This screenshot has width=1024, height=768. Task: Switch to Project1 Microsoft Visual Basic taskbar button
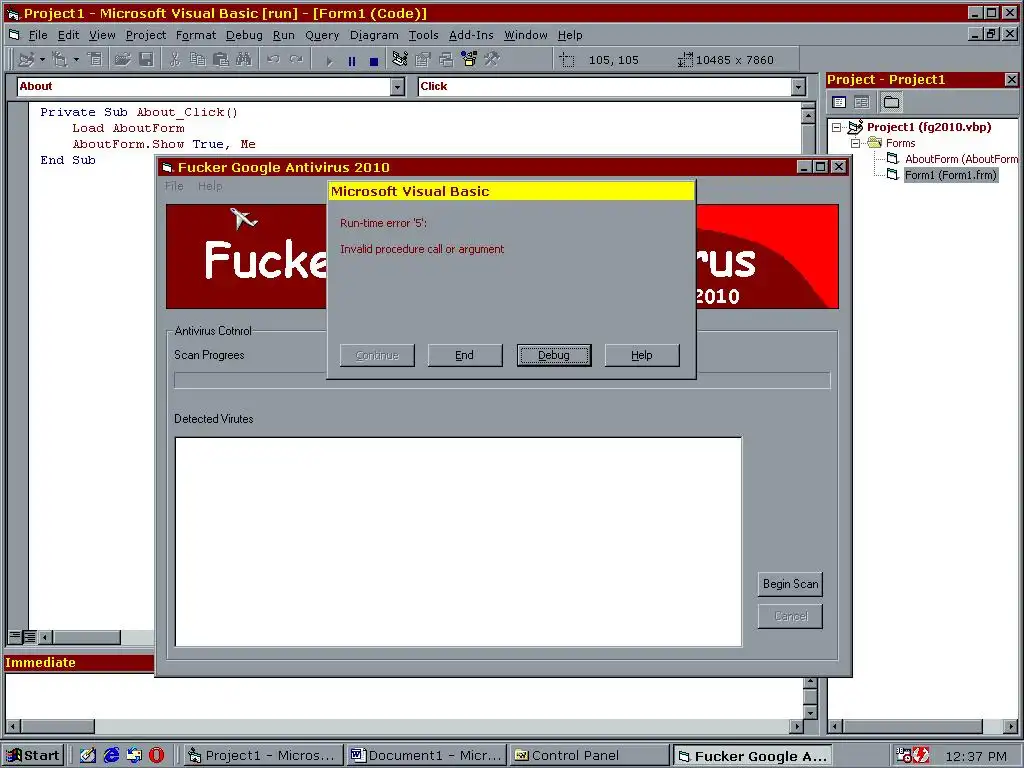263,756
